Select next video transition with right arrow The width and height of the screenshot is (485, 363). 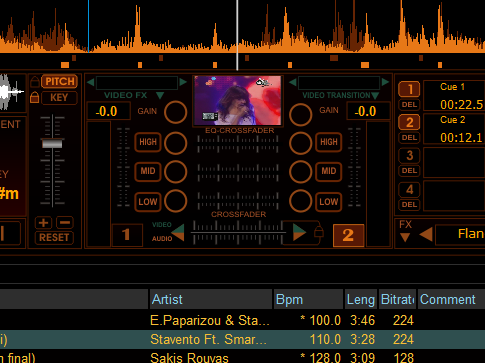point(385,82)
